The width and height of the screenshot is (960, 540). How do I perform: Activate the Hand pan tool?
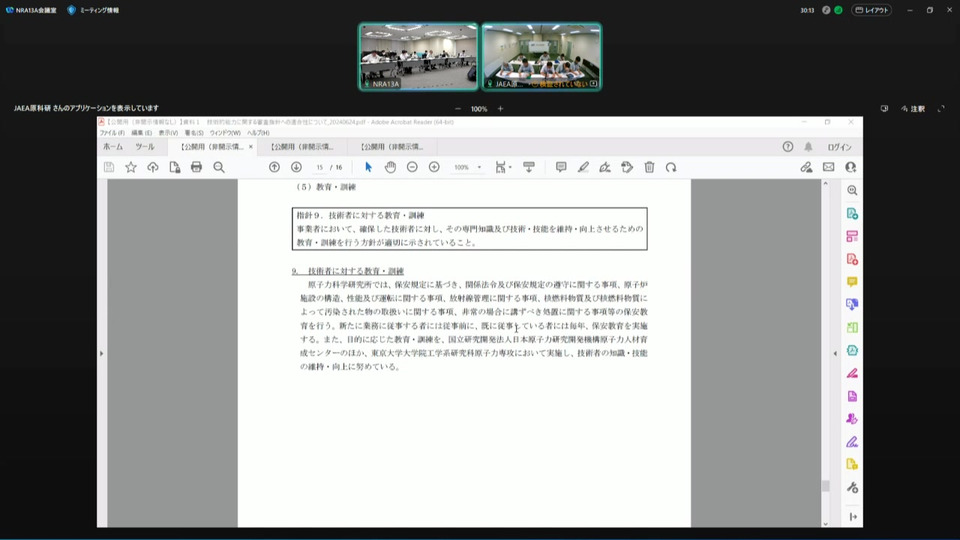[390, 167]
